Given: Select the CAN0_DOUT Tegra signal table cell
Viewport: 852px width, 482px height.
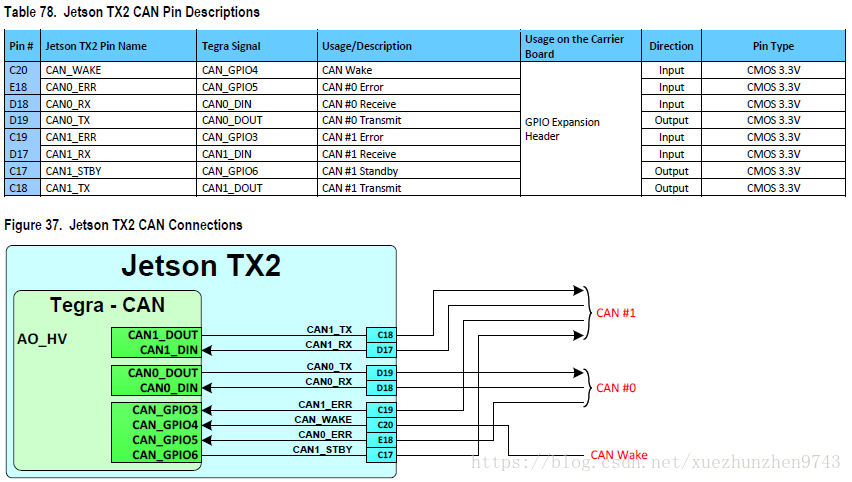Looking at the screenshot, I should (256, 120).
